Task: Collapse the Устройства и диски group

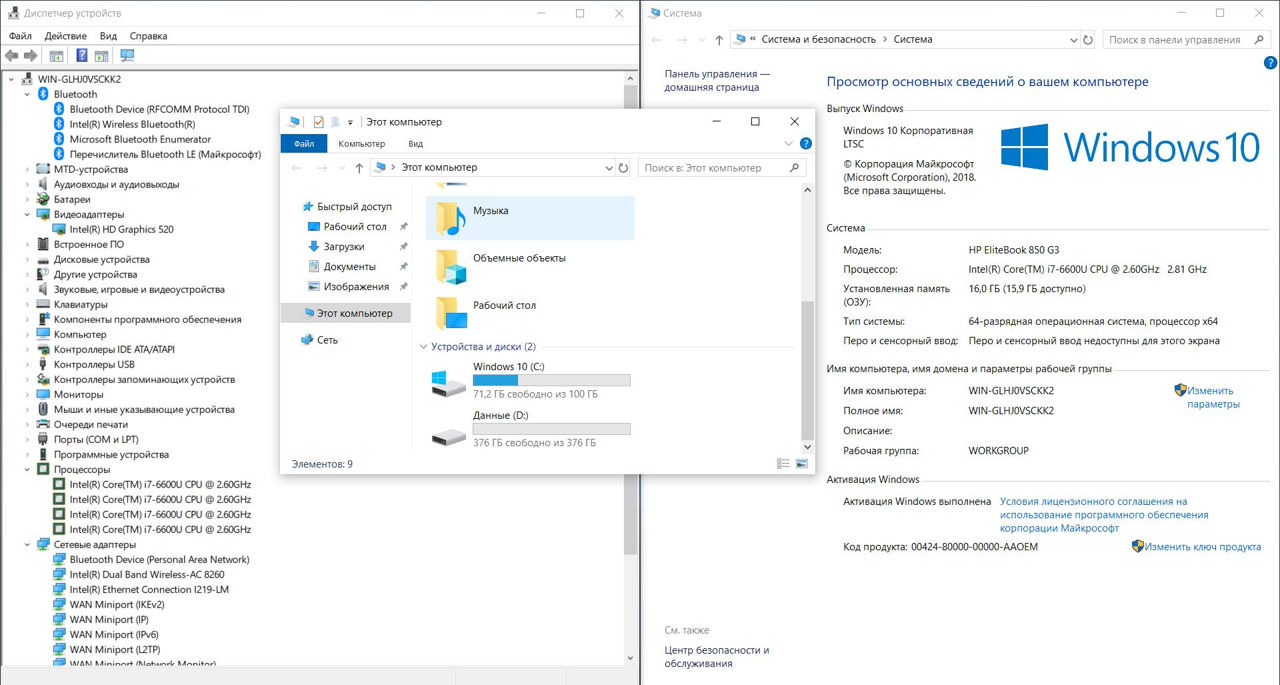Action: coord(424,347)
